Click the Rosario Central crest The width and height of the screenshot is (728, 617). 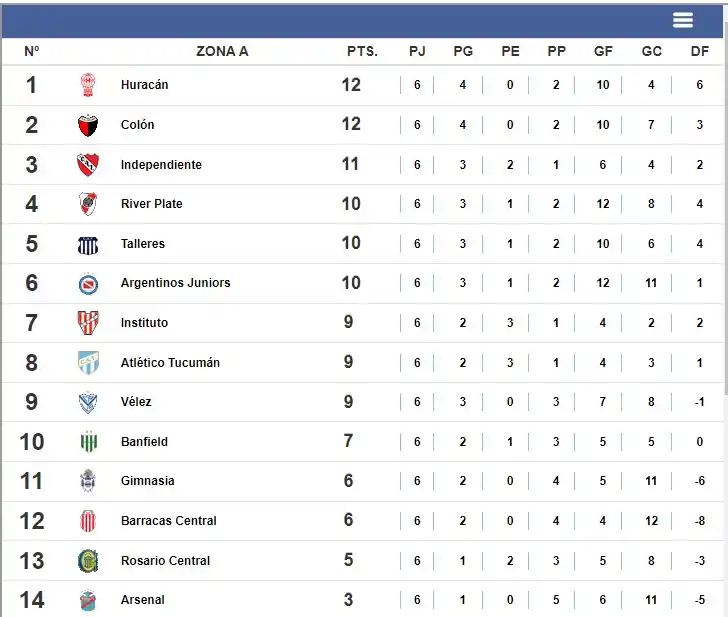pyautogui.click(x=88, y=561)
